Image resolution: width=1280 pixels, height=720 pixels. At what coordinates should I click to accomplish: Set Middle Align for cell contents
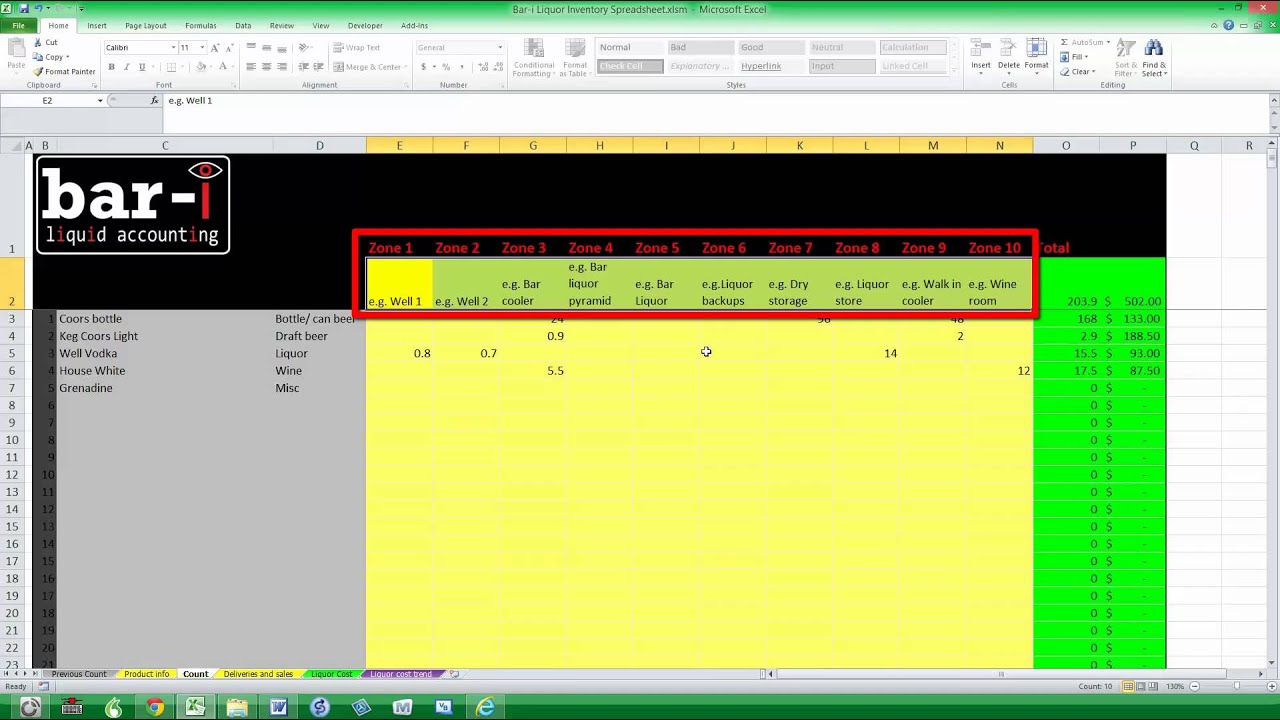tap(267, 48)
